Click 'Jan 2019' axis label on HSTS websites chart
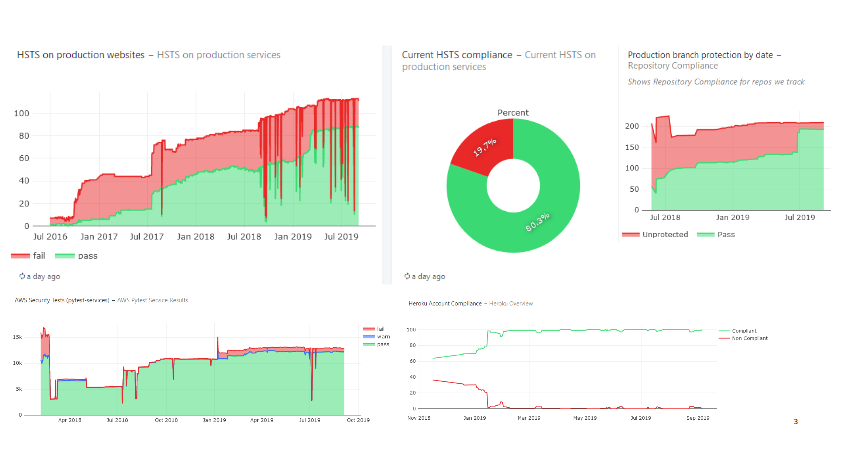Viewport: 842px width, 473px height. coord(293,236)
